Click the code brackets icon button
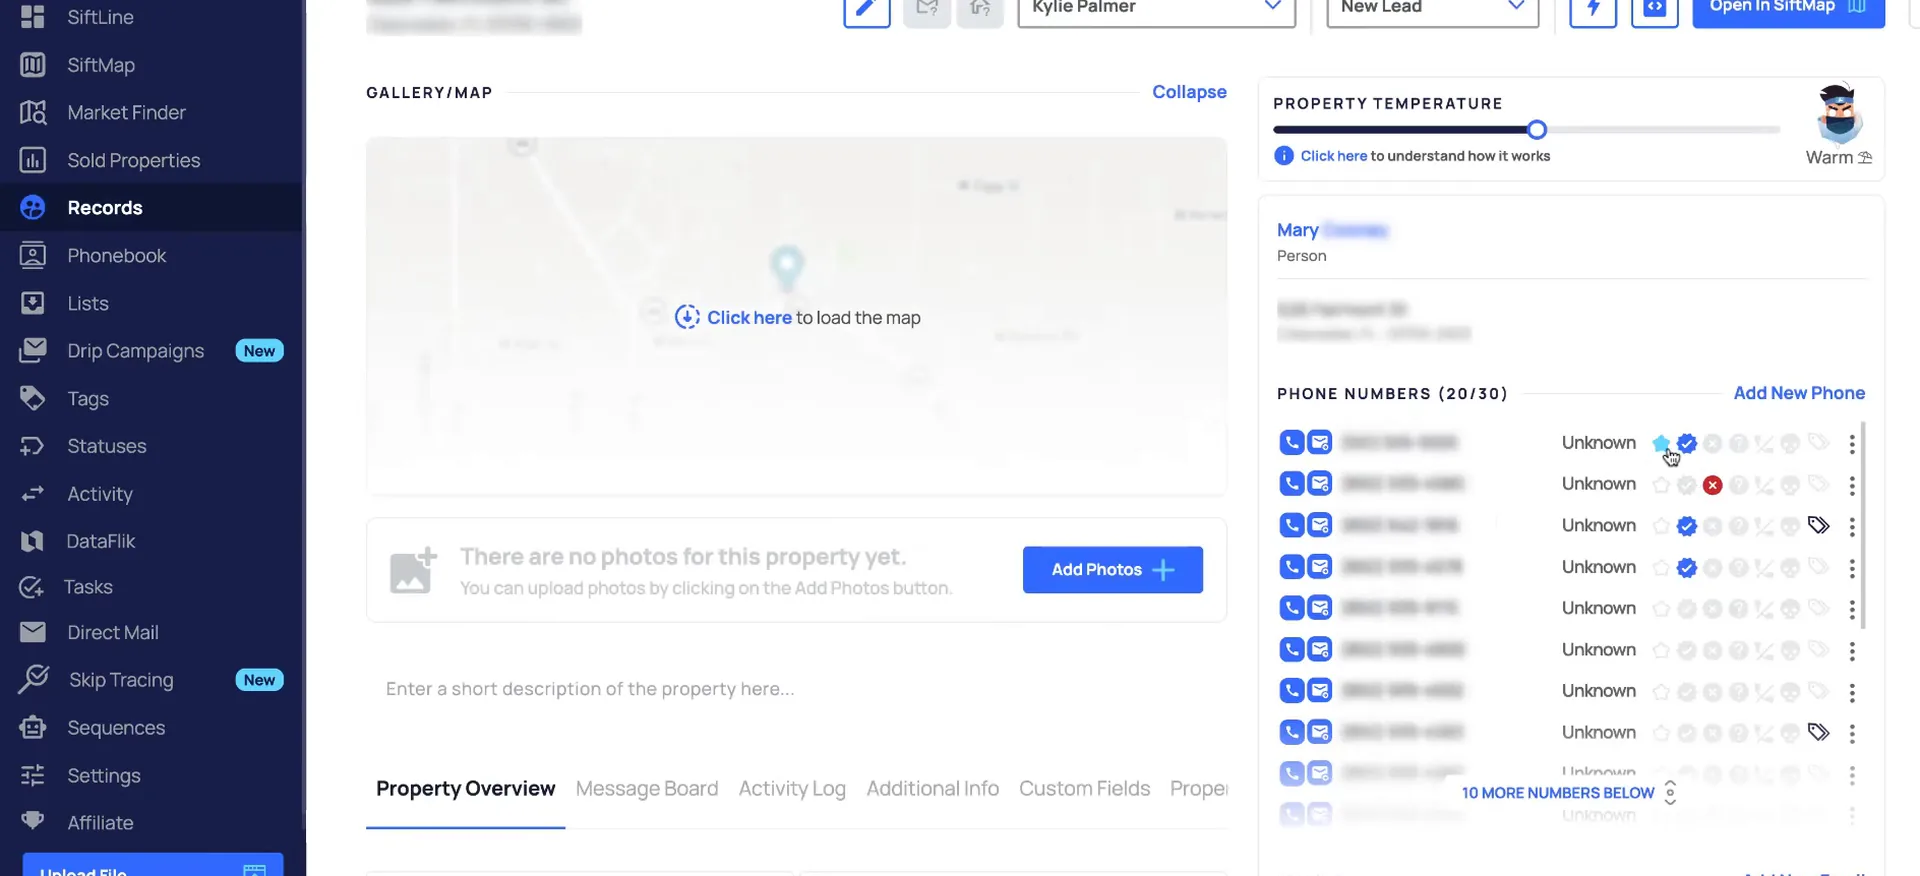1920x876 pixels. [x=1655, y=8]
